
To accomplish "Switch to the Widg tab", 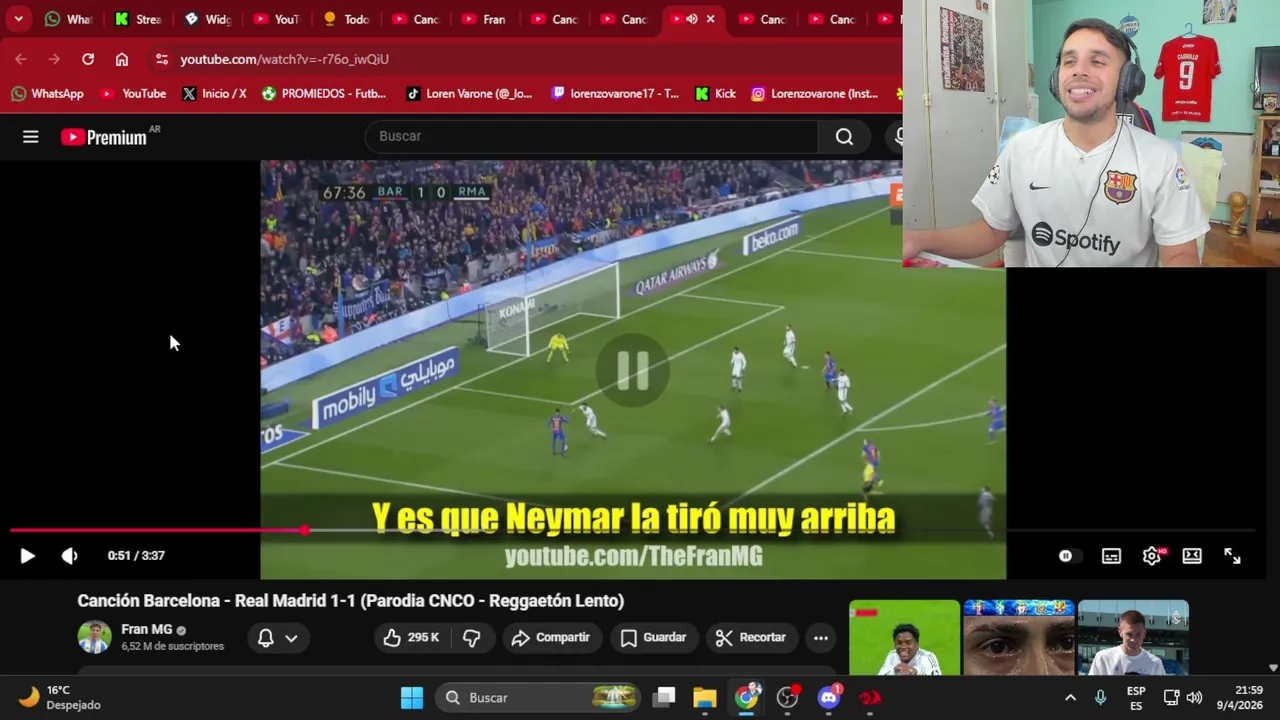I will [208, 19].
